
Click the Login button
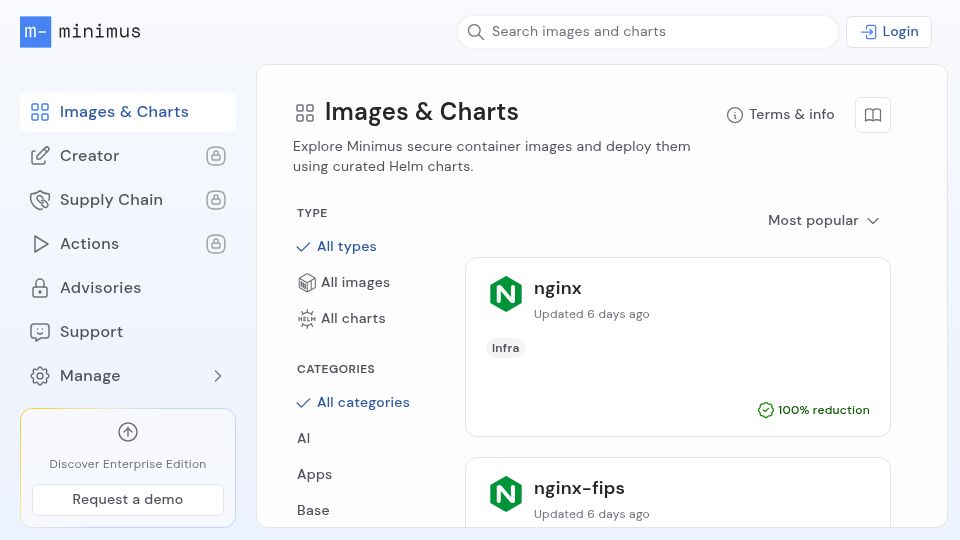[x=889, y=32]
